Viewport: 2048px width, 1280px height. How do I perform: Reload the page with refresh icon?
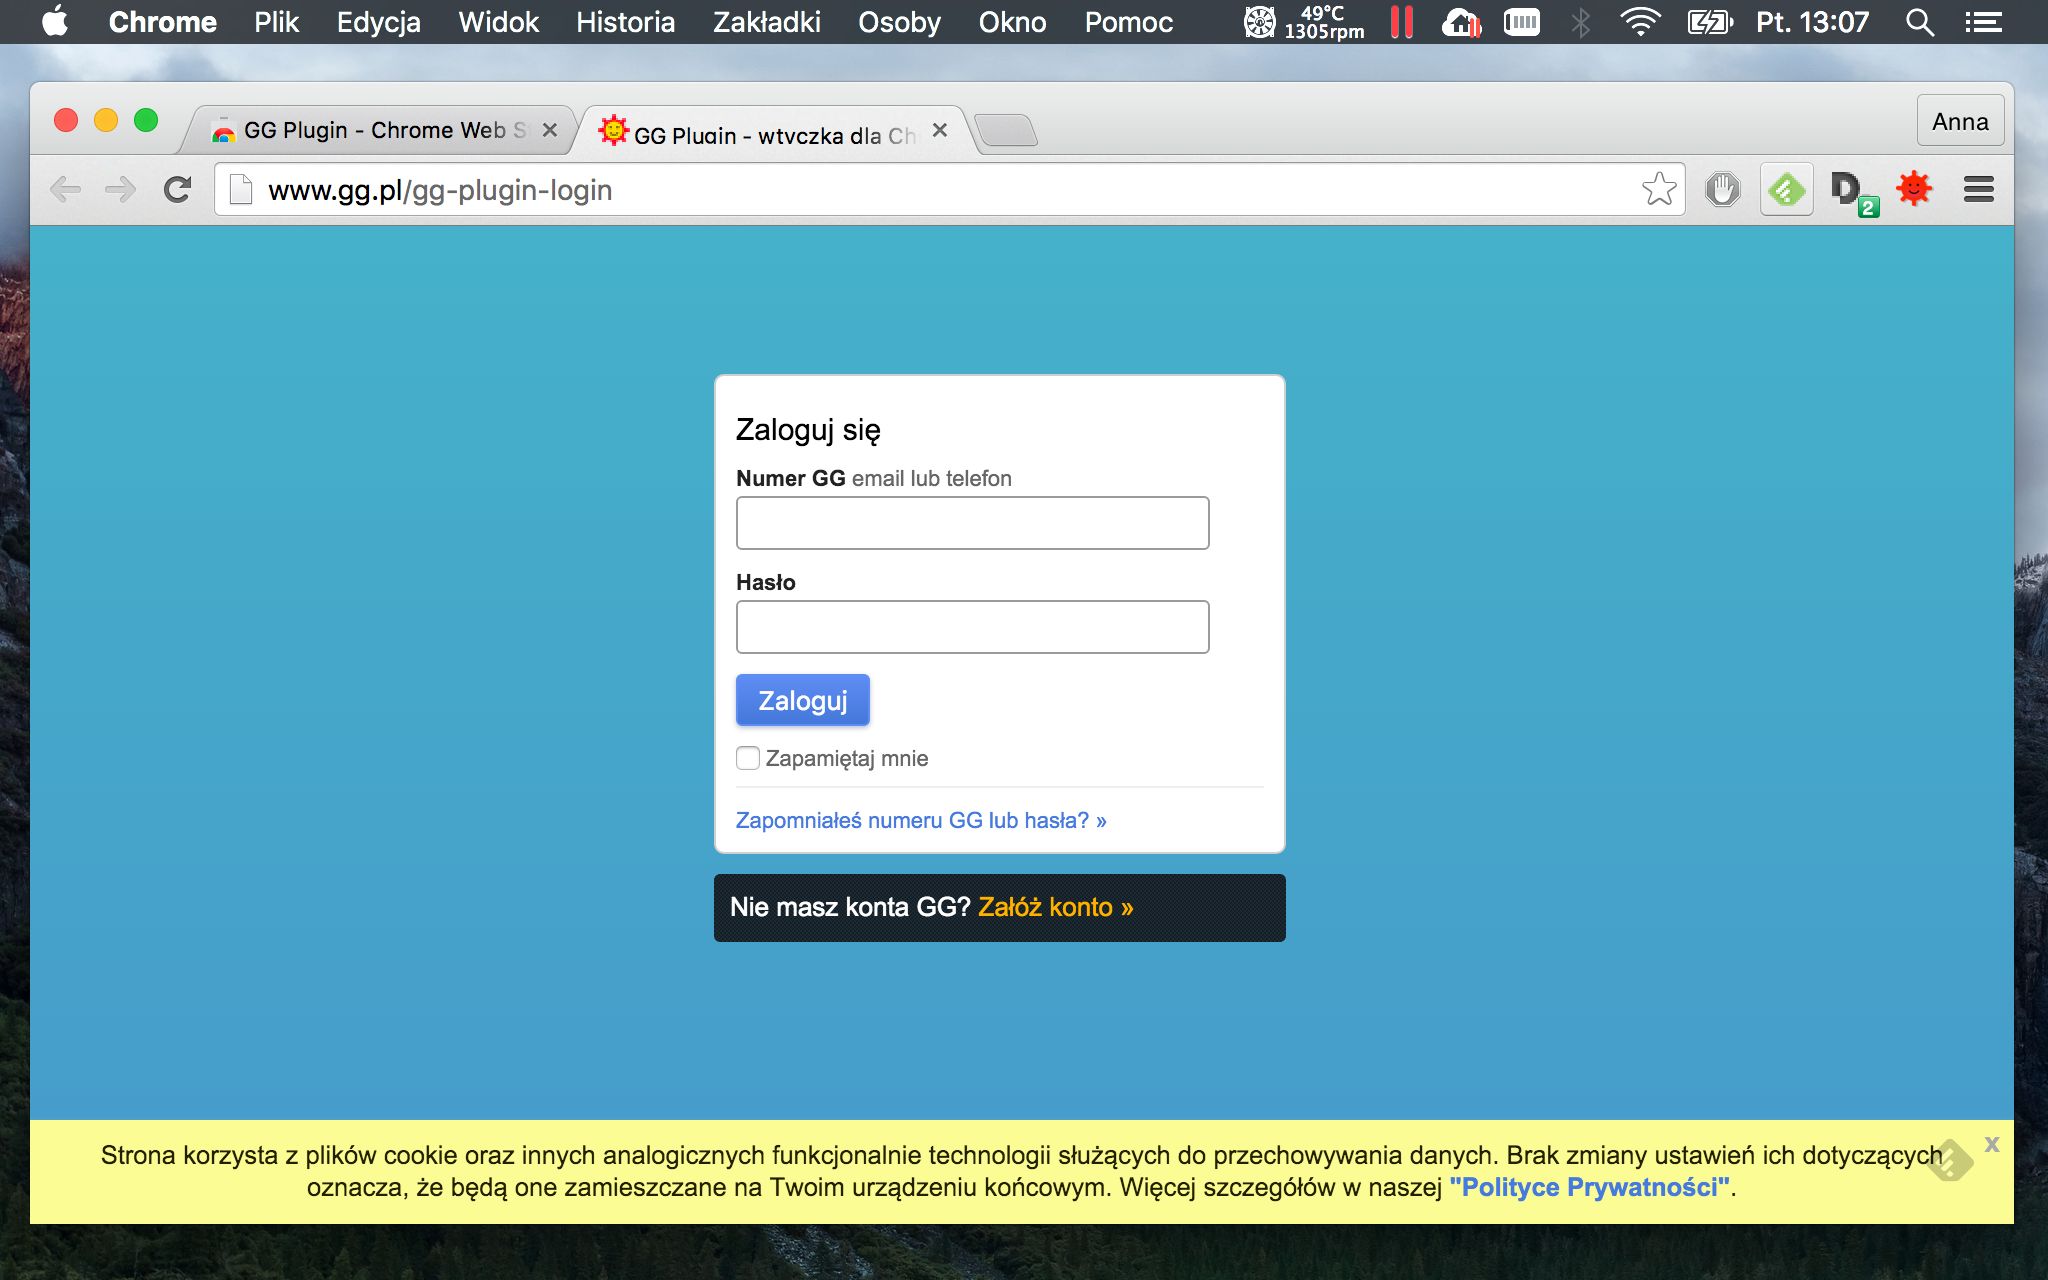click(x=178, y=189)
